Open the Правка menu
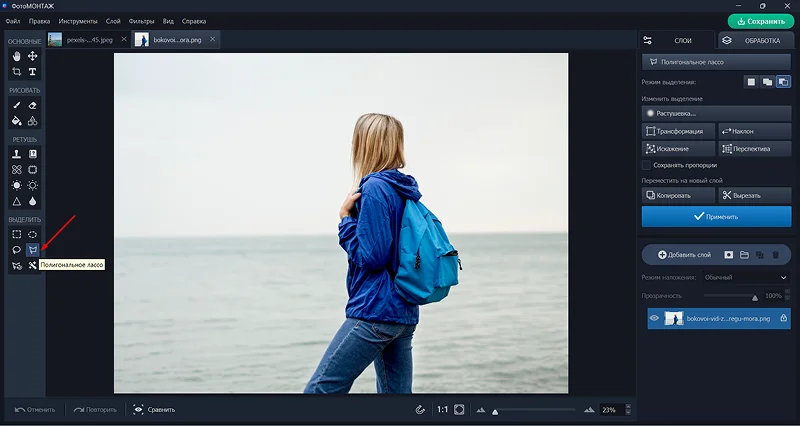The height and width of the screenshot is (426, 800). pyautogui.click(x=39, y=21)
